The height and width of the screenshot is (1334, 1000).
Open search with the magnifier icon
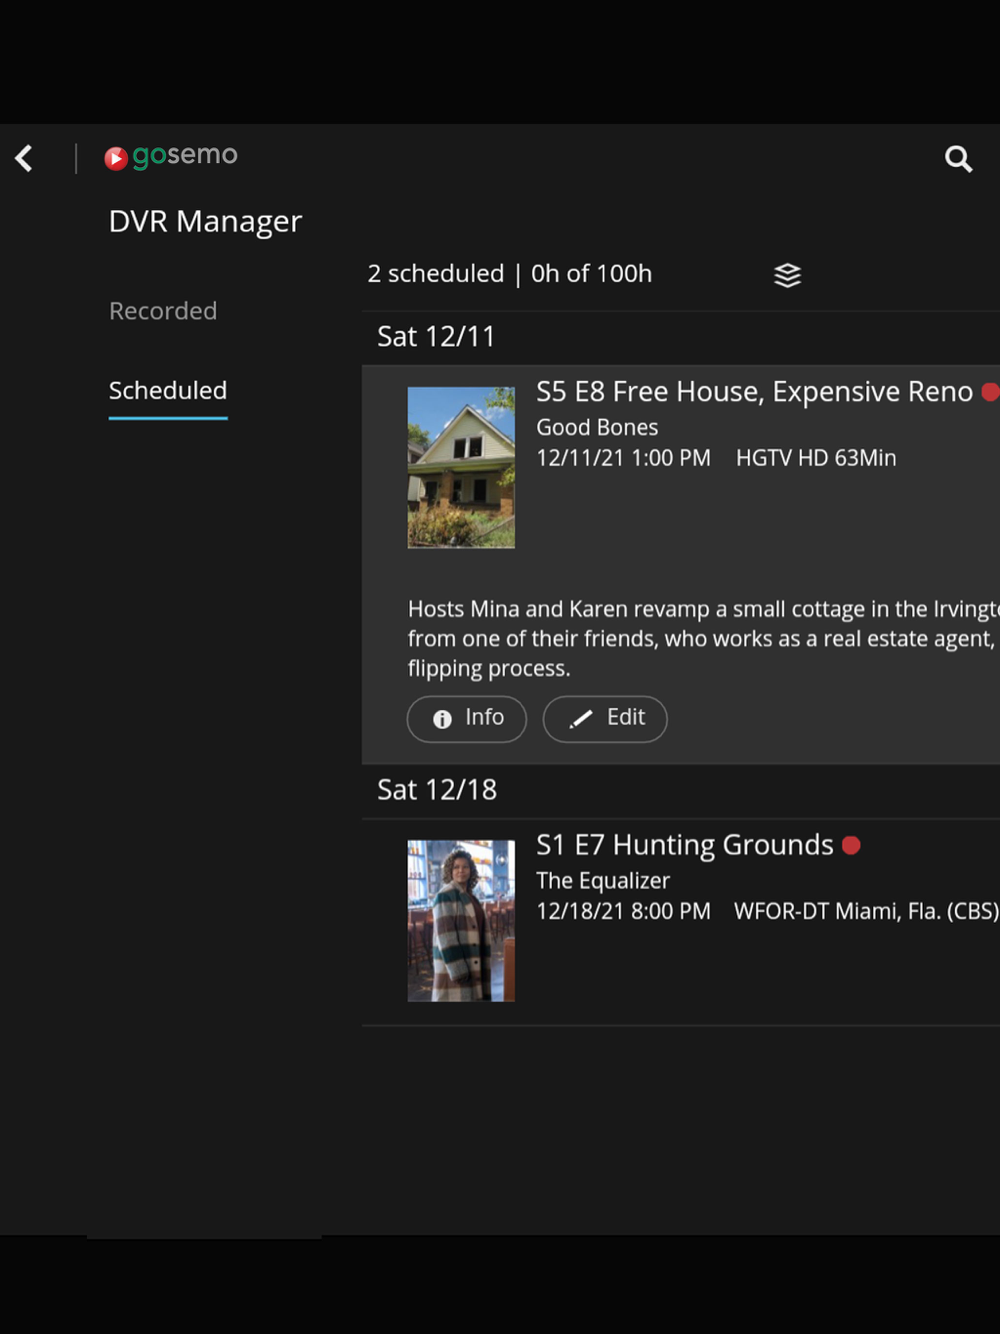[958, 158]
